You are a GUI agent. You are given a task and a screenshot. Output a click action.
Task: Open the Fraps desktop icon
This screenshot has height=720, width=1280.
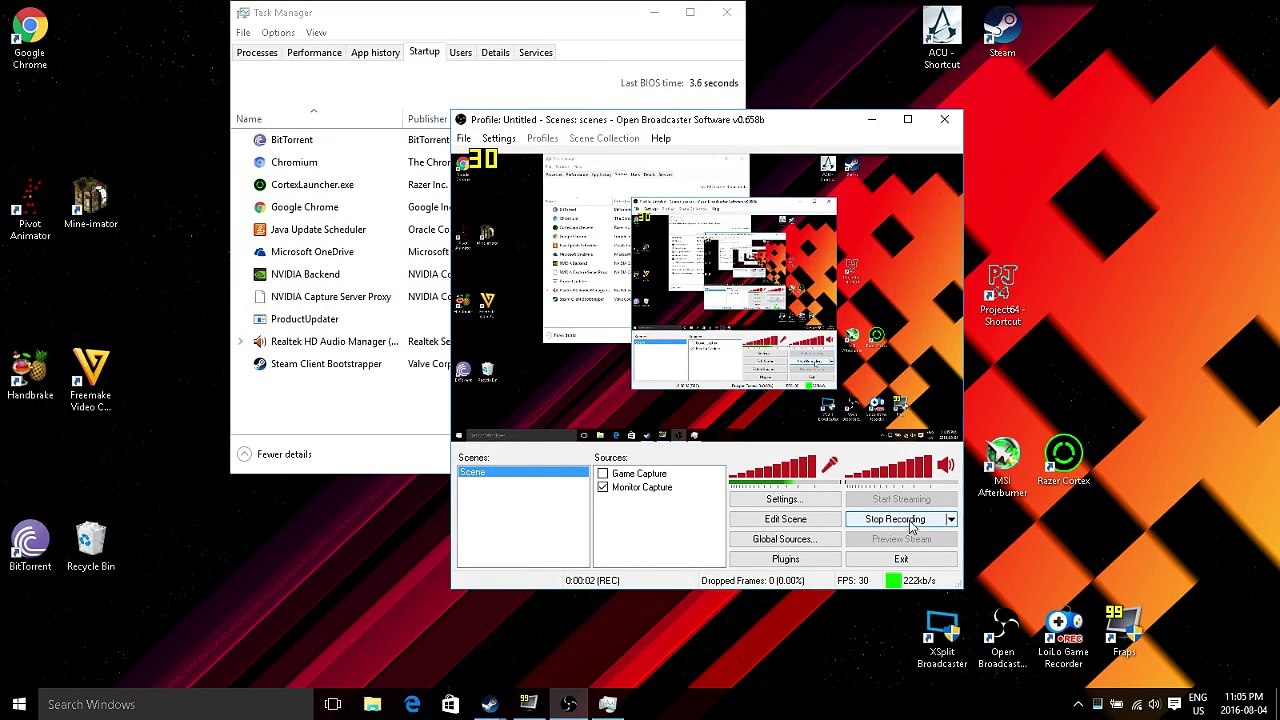1123,632
